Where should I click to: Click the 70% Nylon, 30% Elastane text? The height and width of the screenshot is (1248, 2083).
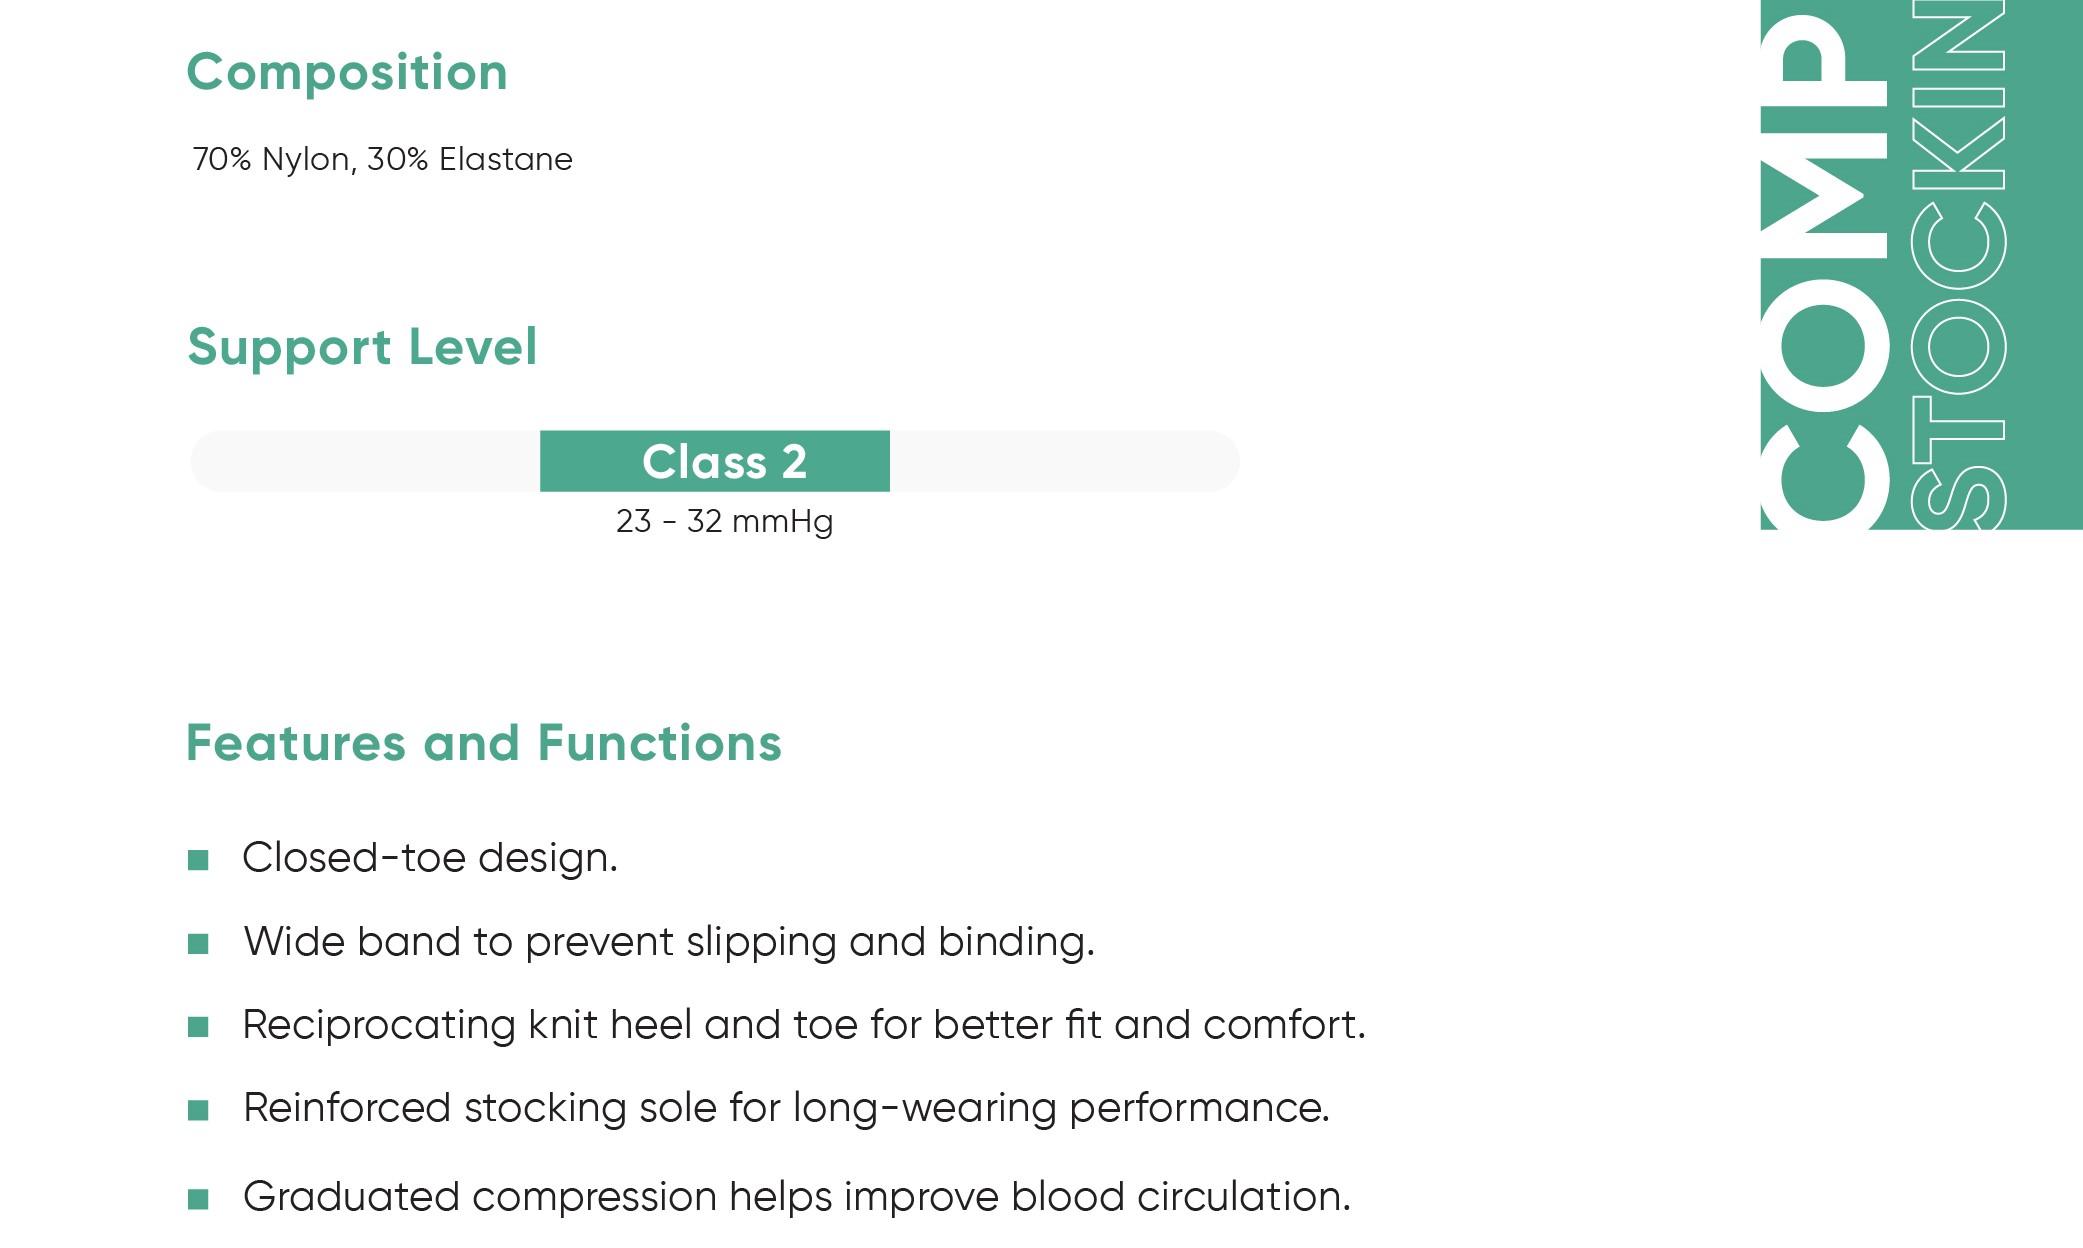pos(382,159)
